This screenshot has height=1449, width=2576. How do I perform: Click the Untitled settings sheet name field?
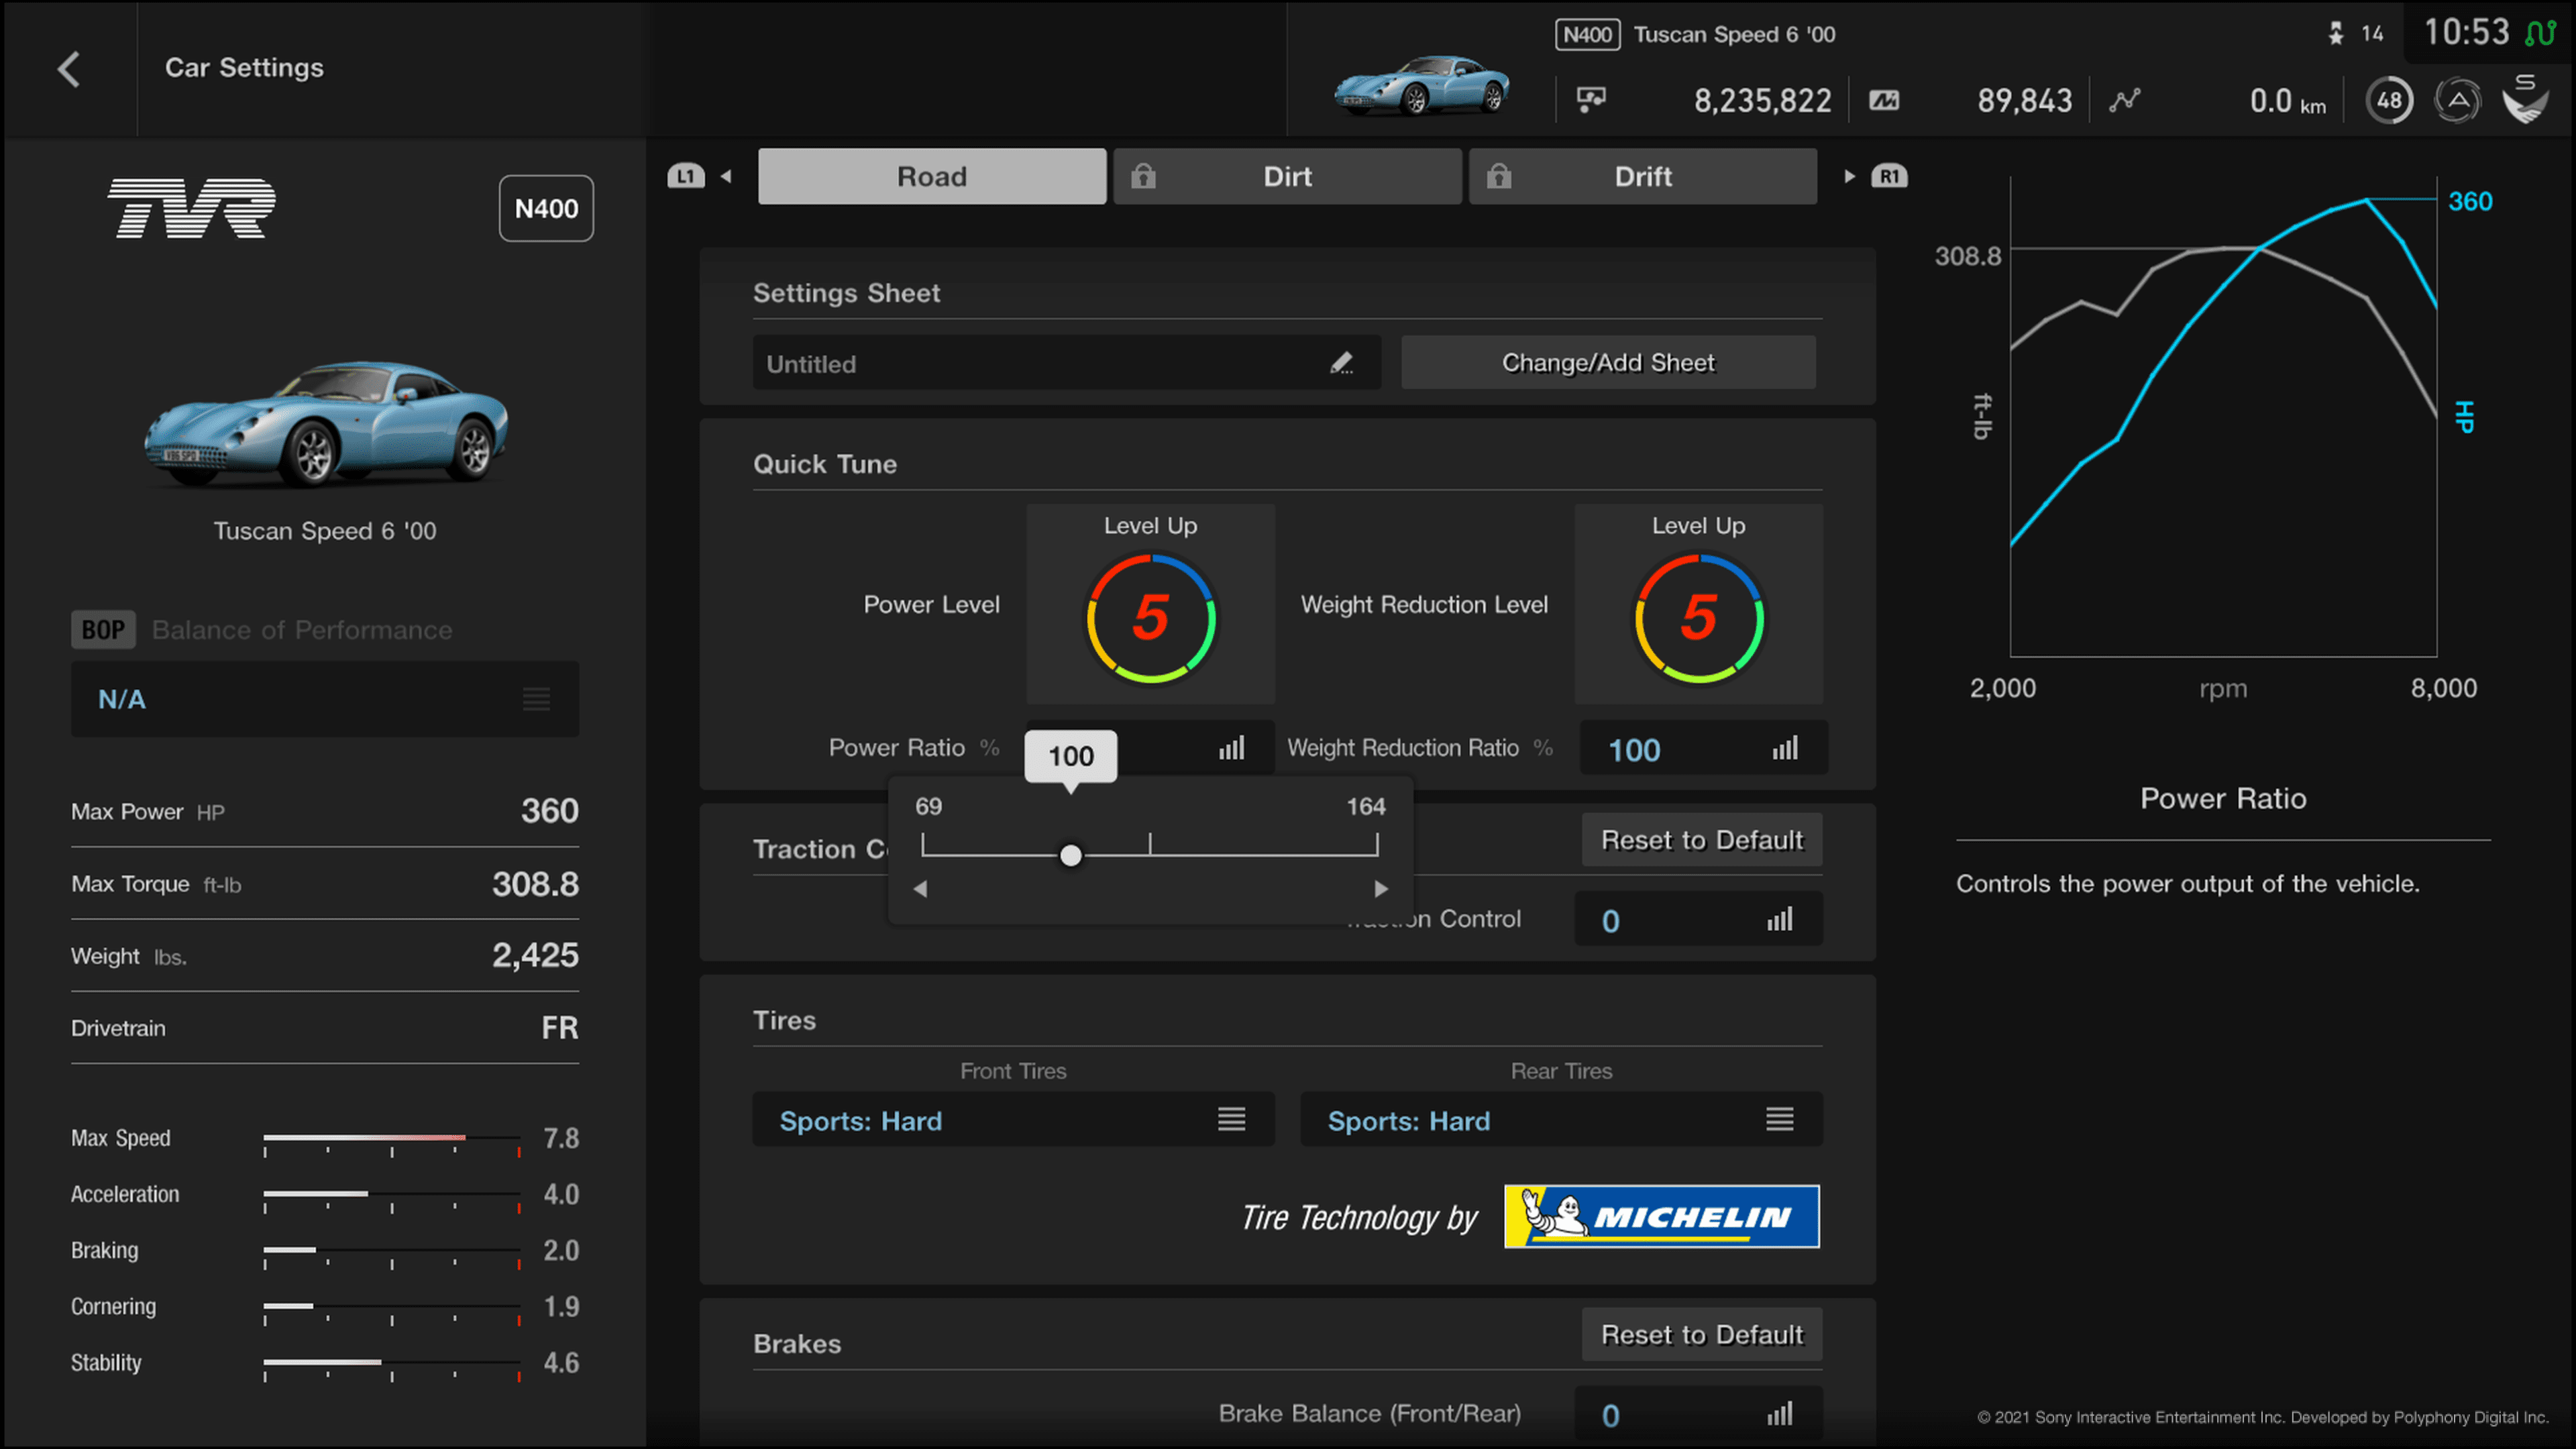1066,362
